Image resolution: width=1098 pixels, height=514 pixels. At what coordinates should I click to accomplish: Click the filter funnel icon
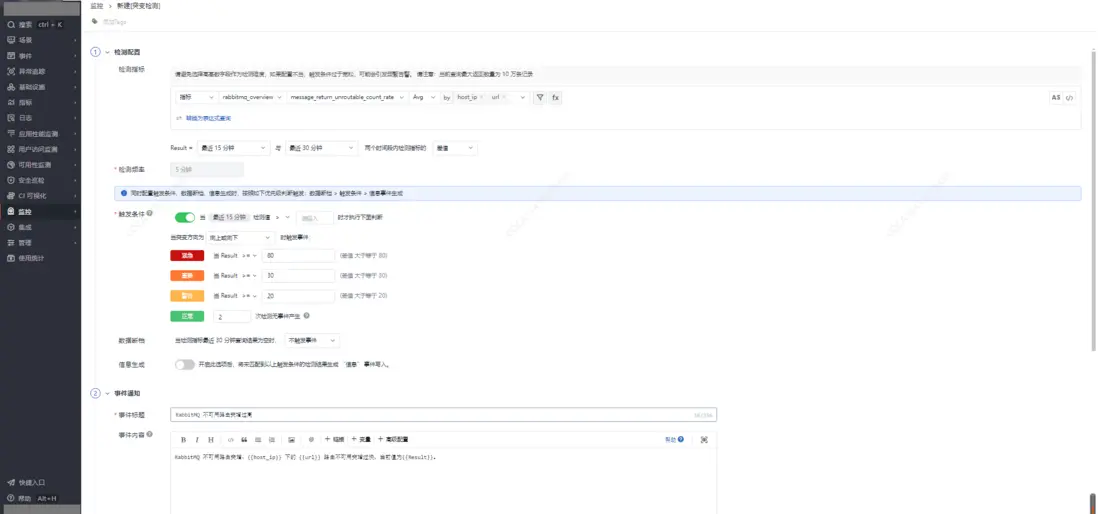click(540, 97)
